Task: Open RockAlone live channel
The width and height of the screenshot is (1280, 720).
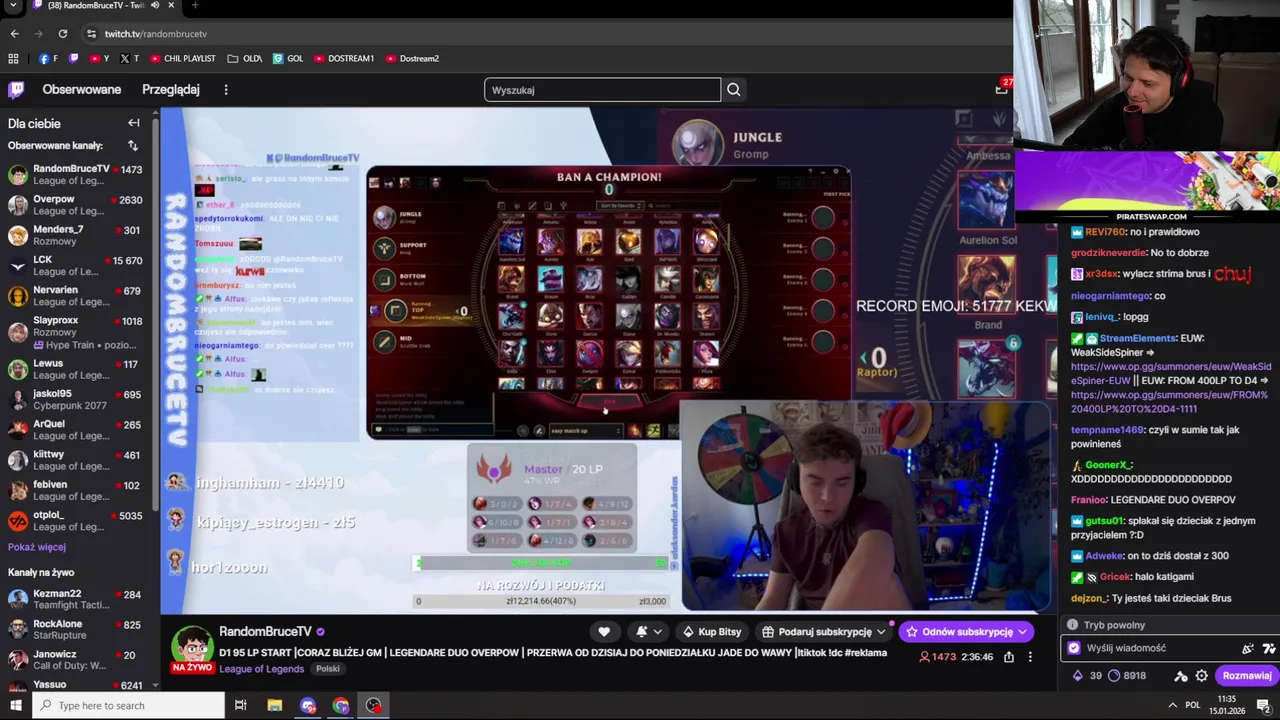Action: click(76, 630)
